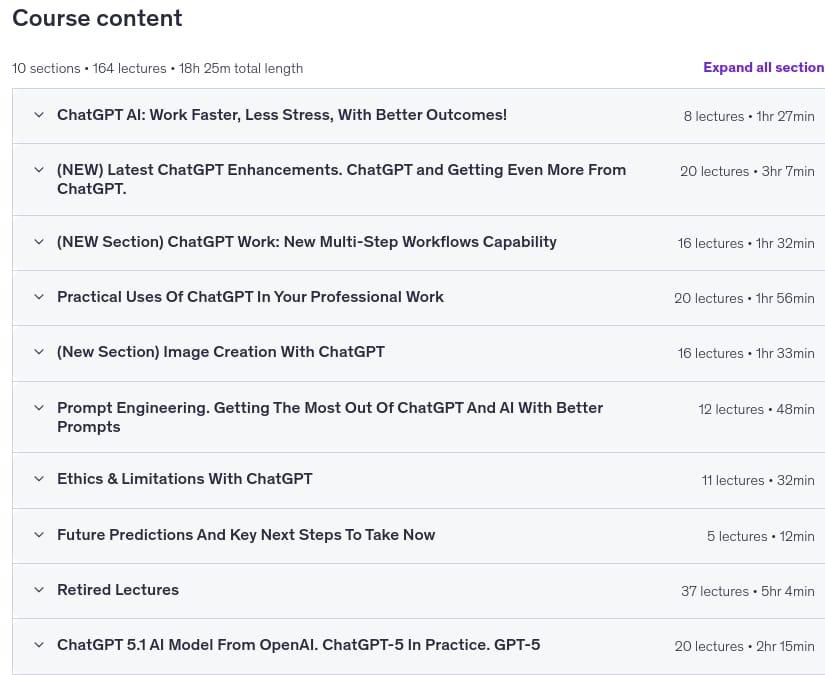Click the '20 lectures • 3hr 7min' summary
The width and height of the screenshot is (825, 675).
pos(747,171)
